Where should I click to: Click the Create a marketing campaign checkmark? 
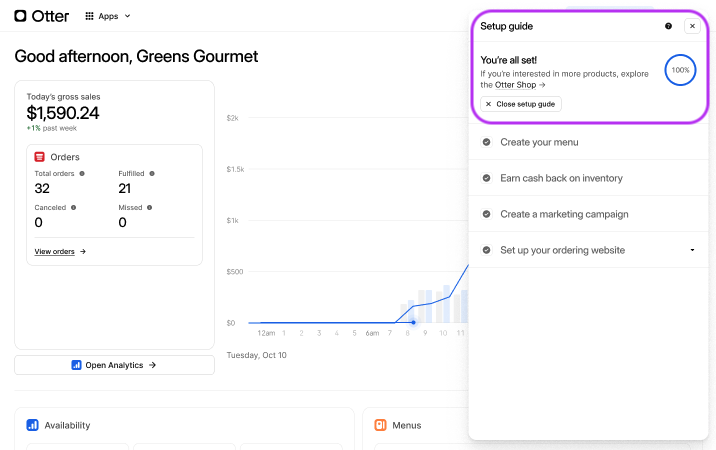[486, 214]
